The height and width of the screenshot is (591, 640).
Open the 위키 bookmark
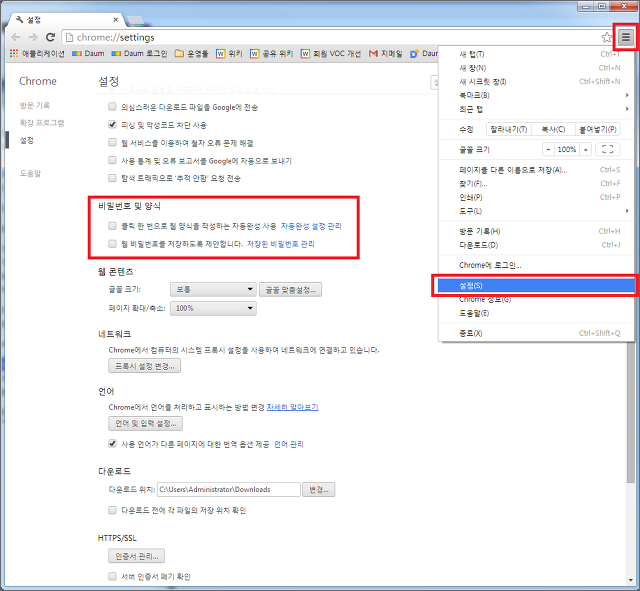229,53
